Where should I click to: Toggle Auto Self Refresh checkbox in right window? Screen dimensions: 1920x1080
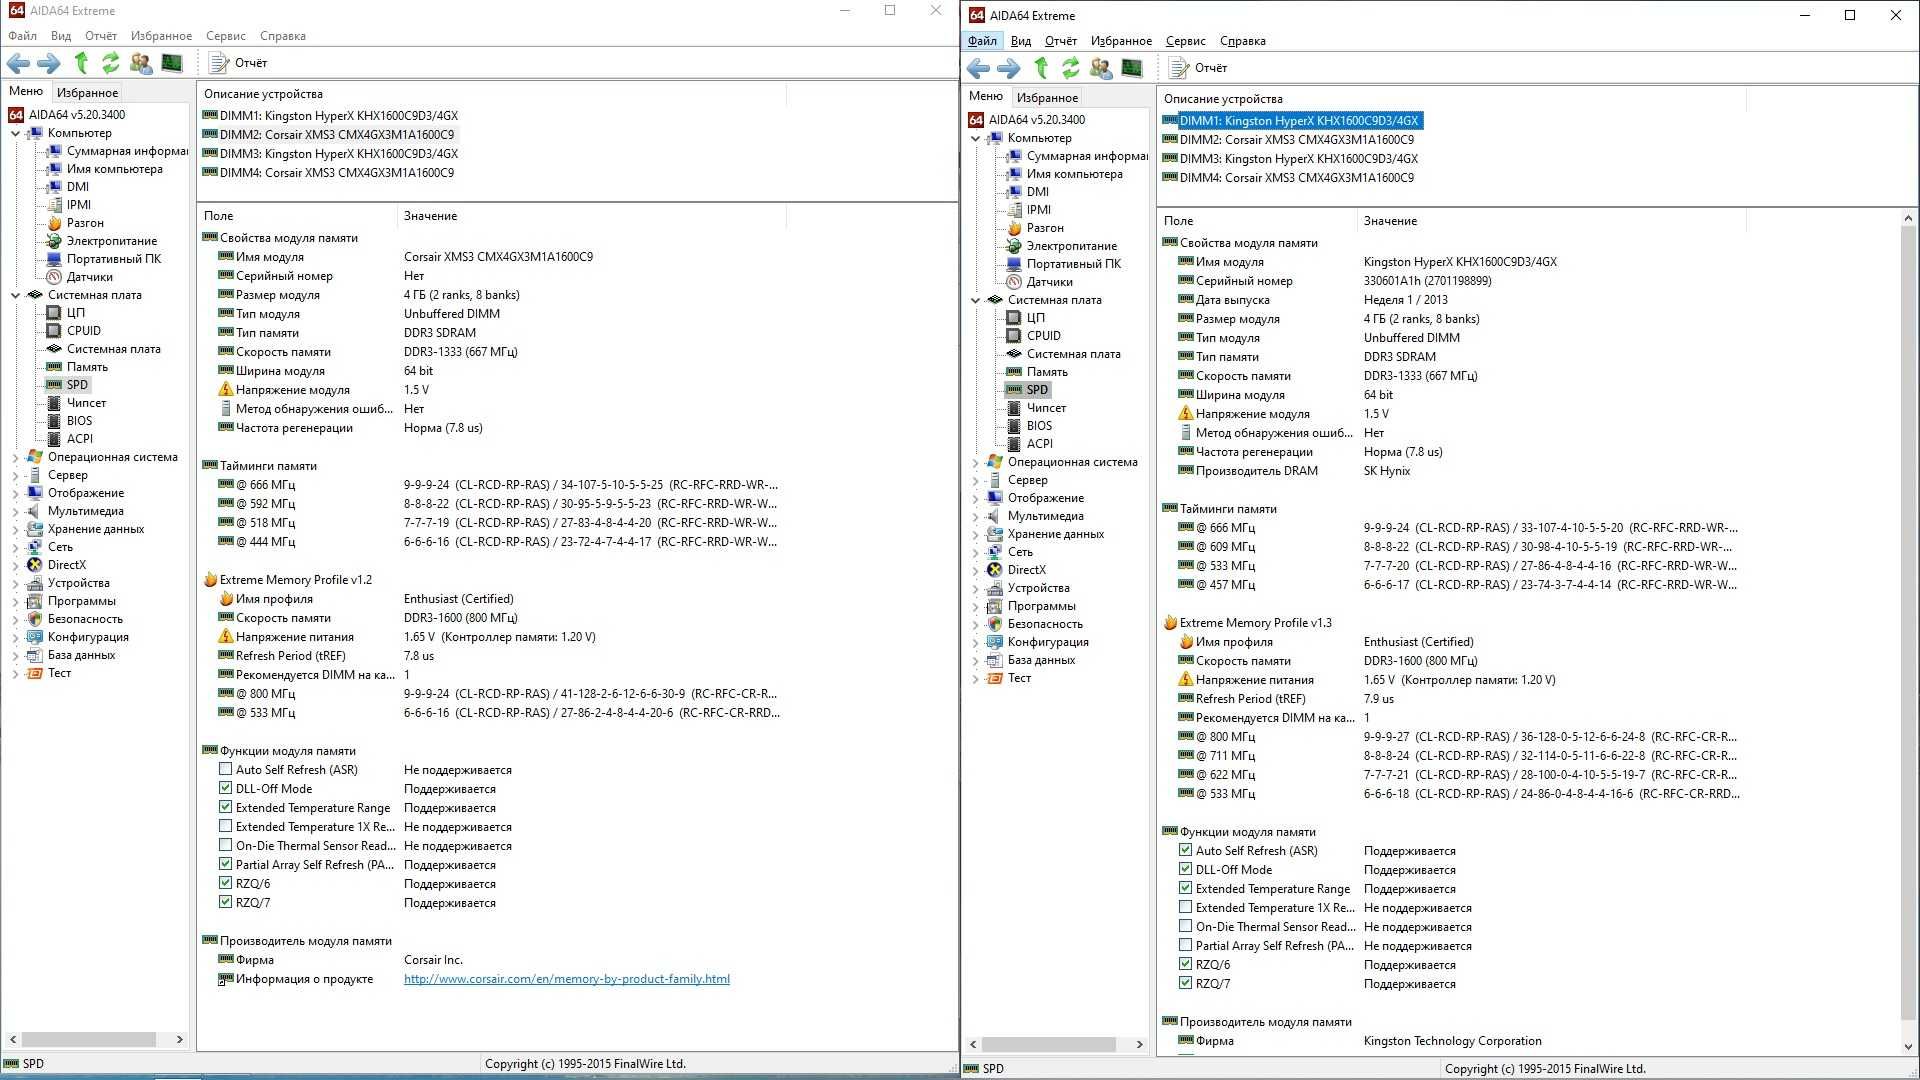click(x=1186, y=850)
